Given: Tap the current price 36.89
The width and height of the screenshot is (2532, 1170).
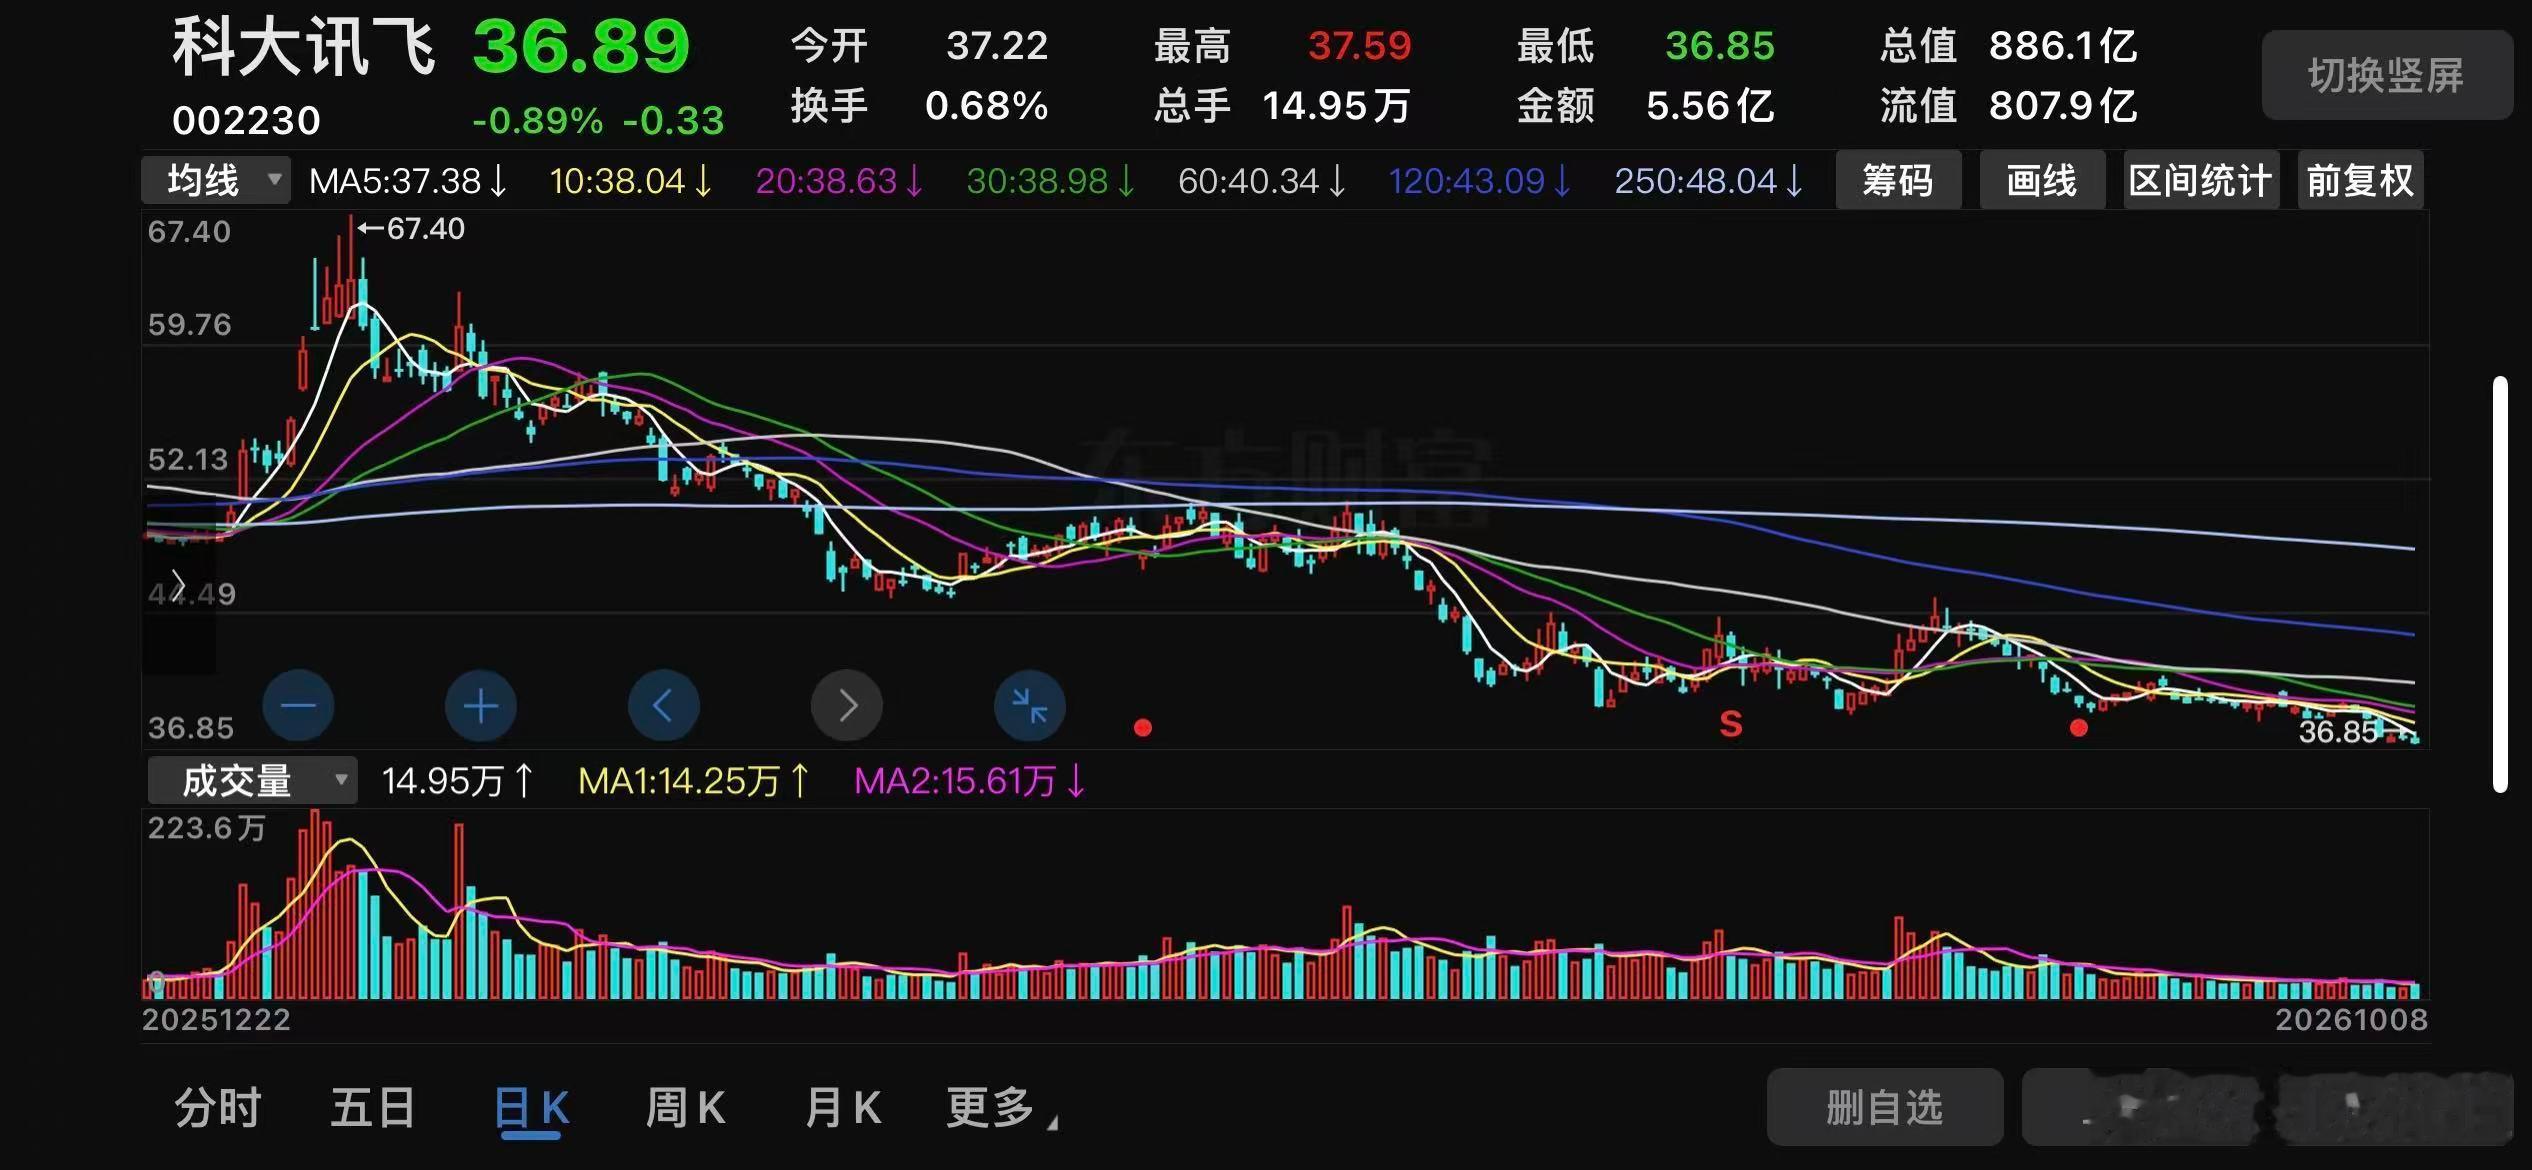Looking at the screenshot, I should (581, 47).
